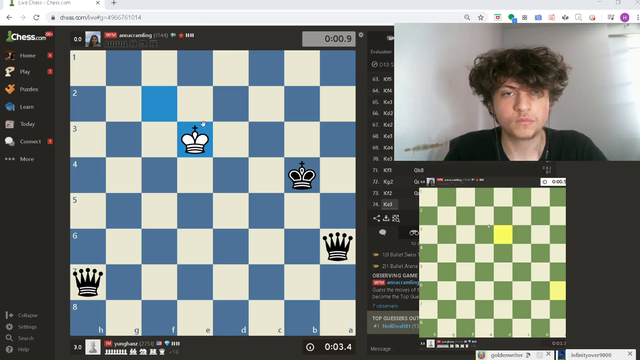Click the black queen on a6
Screen dimensions: 640x360
point(338,247)
